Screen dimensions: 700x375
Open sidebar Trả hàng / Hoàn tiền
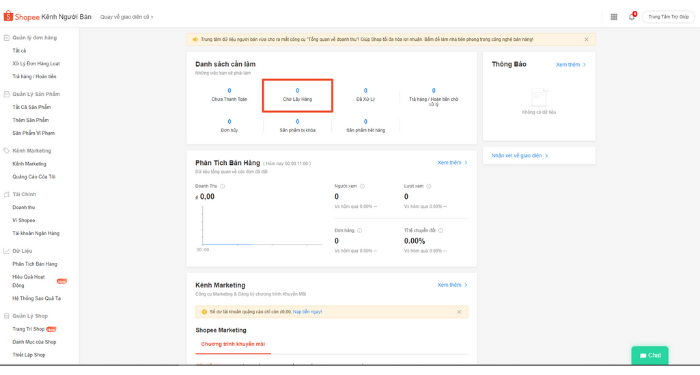point(34,77)
